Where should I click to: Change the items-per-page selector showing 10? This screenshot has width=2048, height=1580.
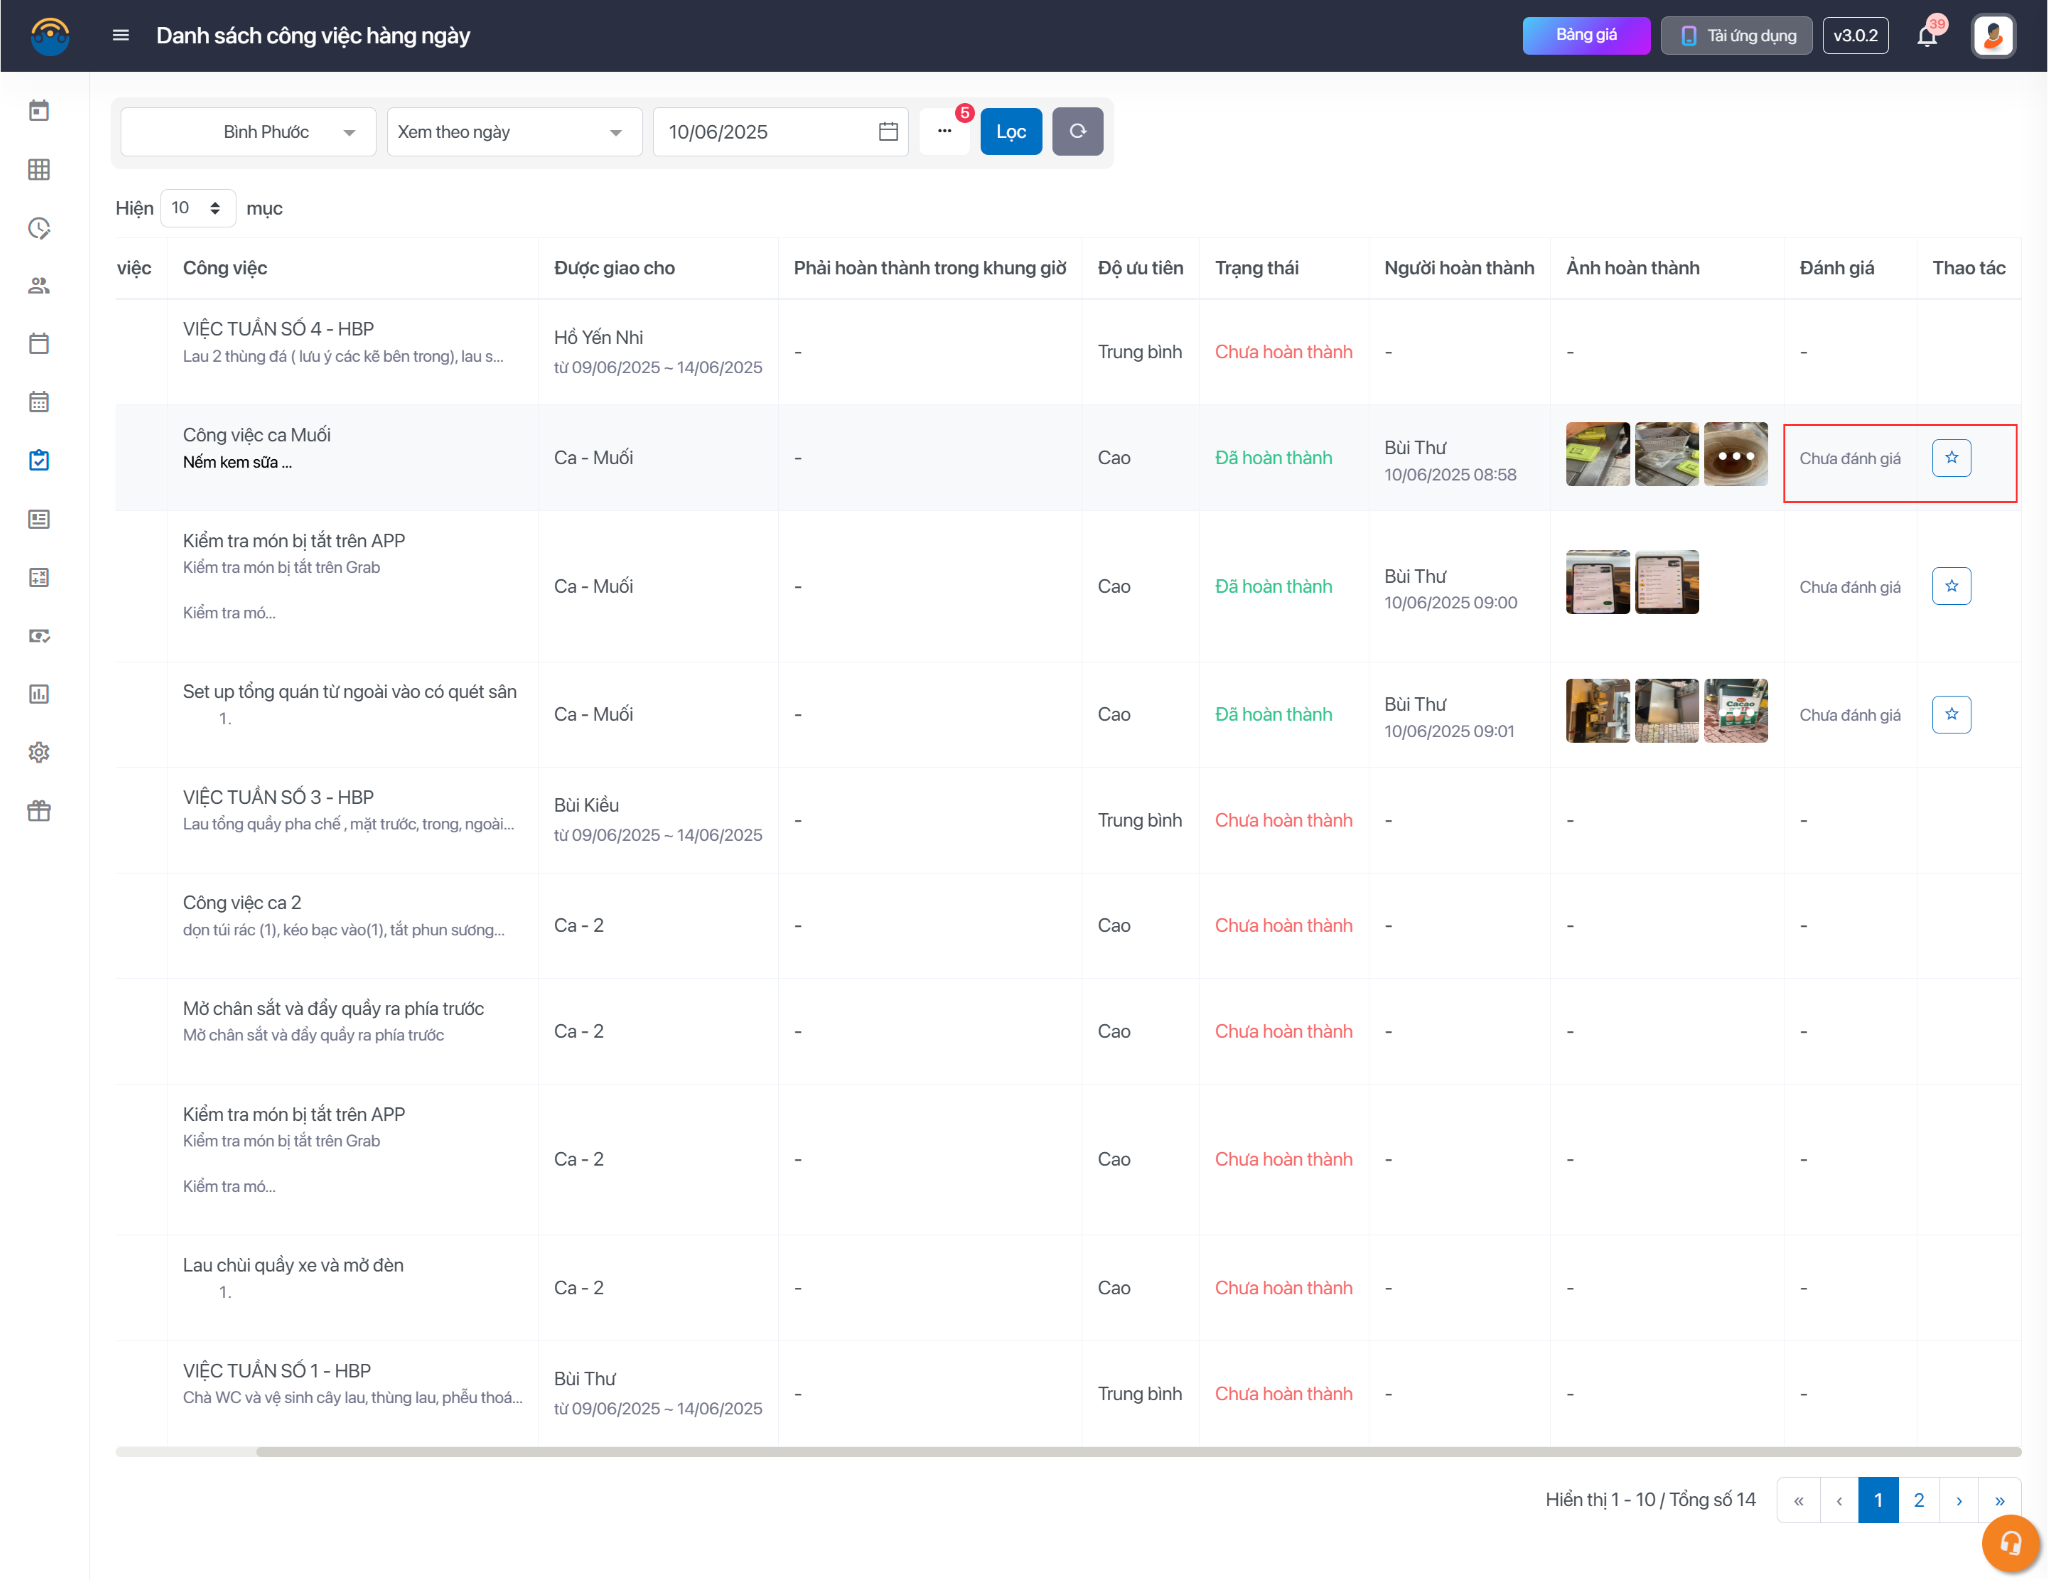[197, 208]
